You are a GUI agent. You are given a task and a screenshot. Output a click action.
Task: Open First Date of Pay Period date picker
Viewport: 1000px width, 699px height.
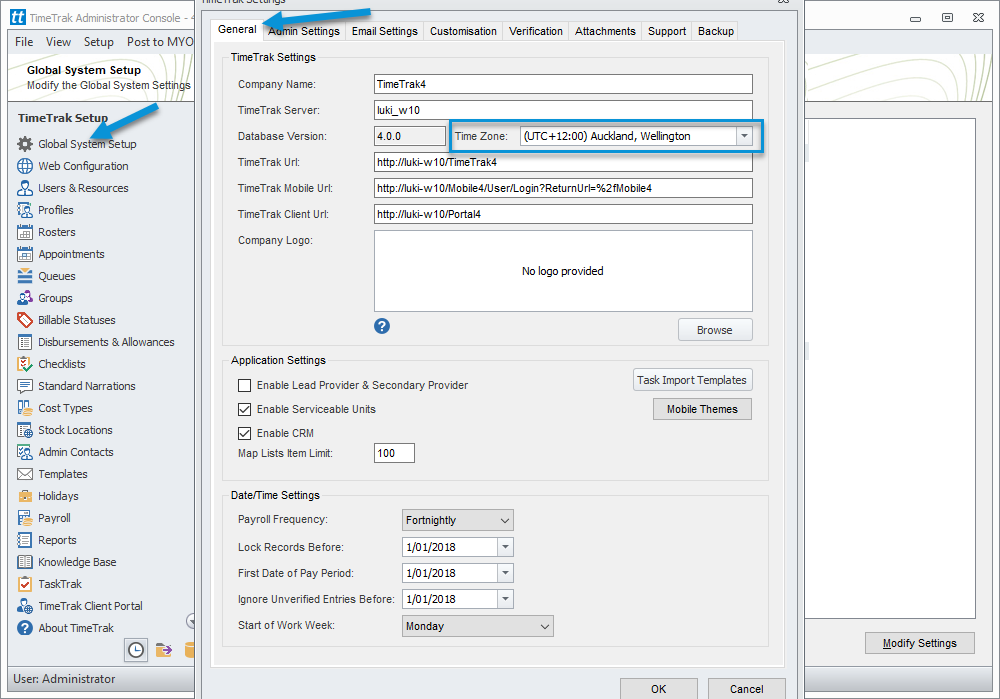[x=505, y=573]
